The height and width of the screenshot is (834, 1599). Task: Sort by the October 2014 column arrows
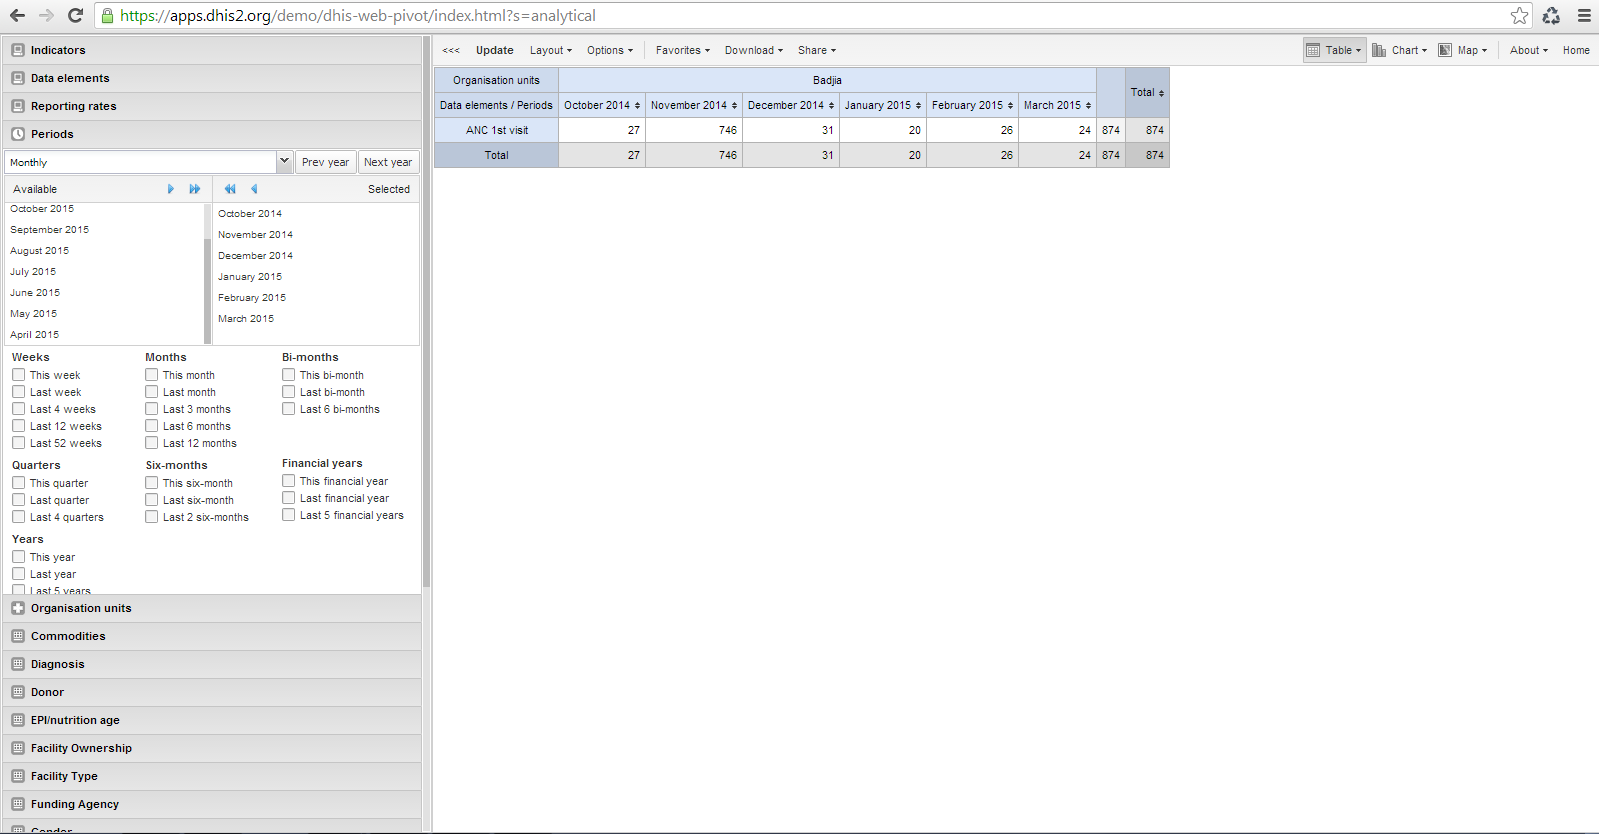tap(637, 106)
